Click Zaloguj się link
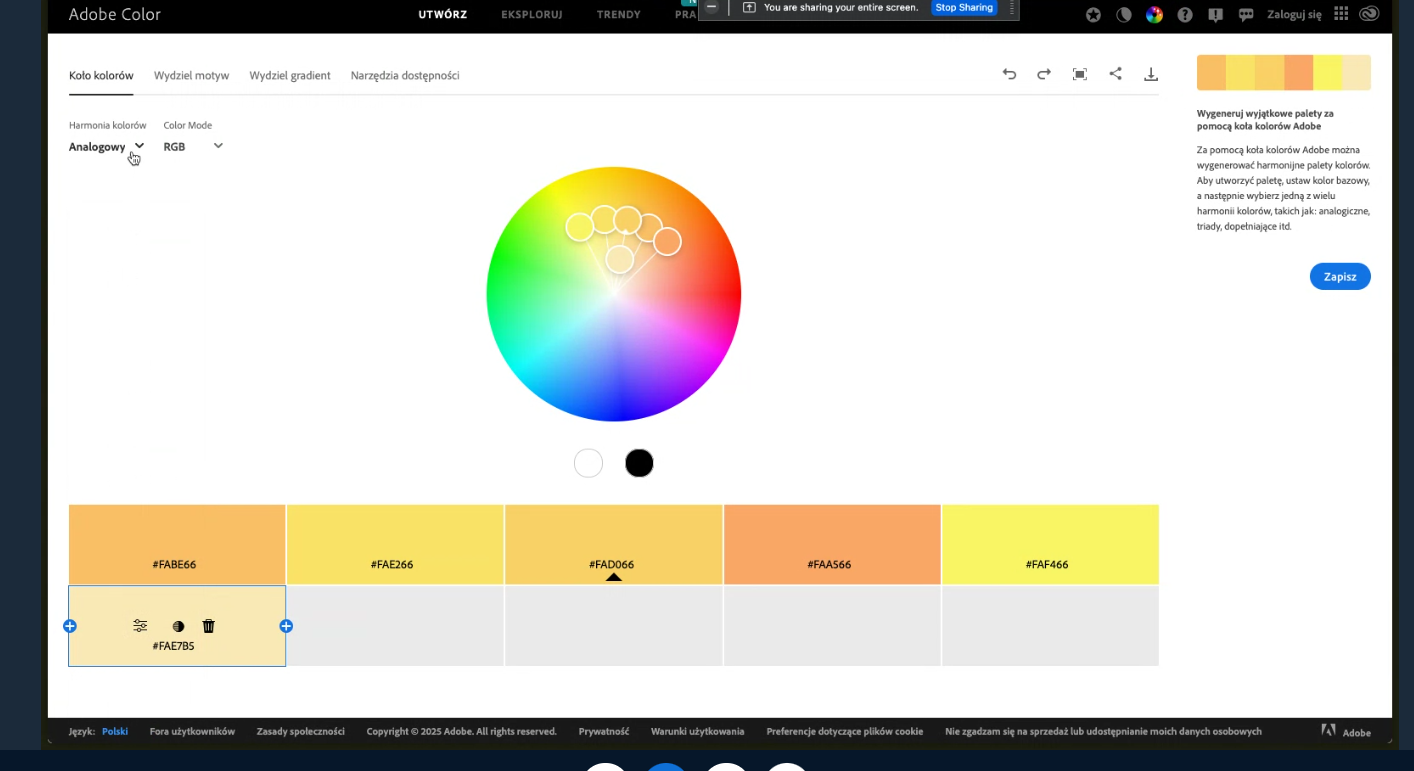 pos(1294,14)
